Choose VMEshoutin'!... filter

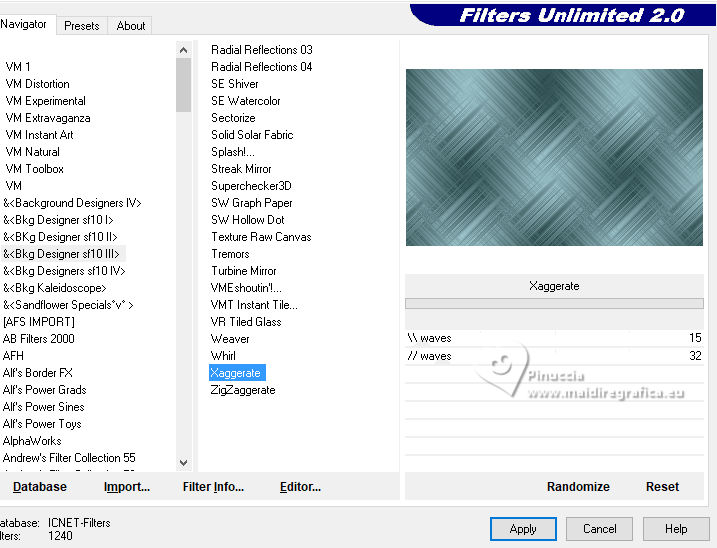(x=246, y=288)
